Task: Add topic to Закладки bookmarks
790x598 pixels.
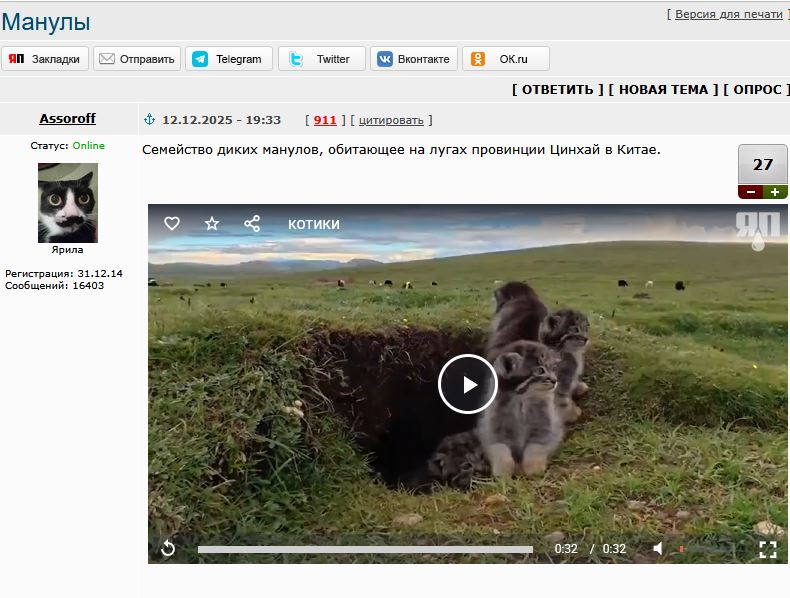Action: point(45,59)
